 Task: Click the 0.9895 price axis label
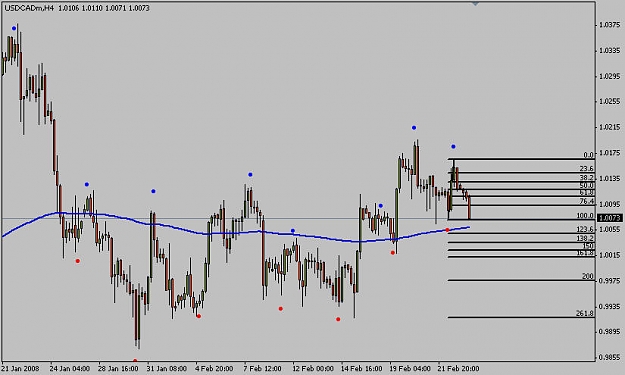pos(610,332)
